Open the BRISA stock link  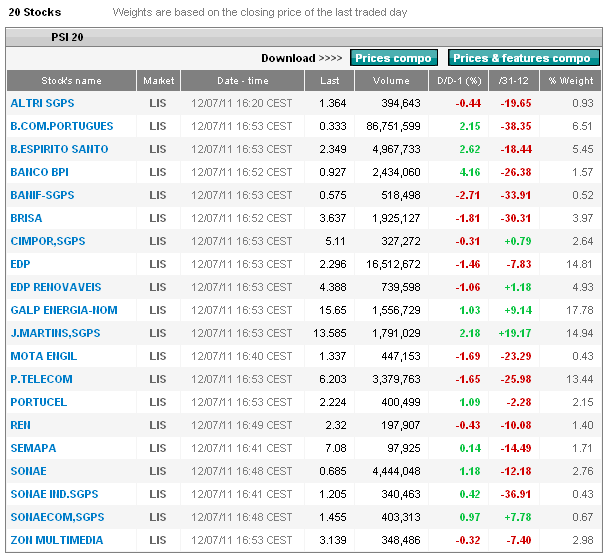[x=26, y=218]
